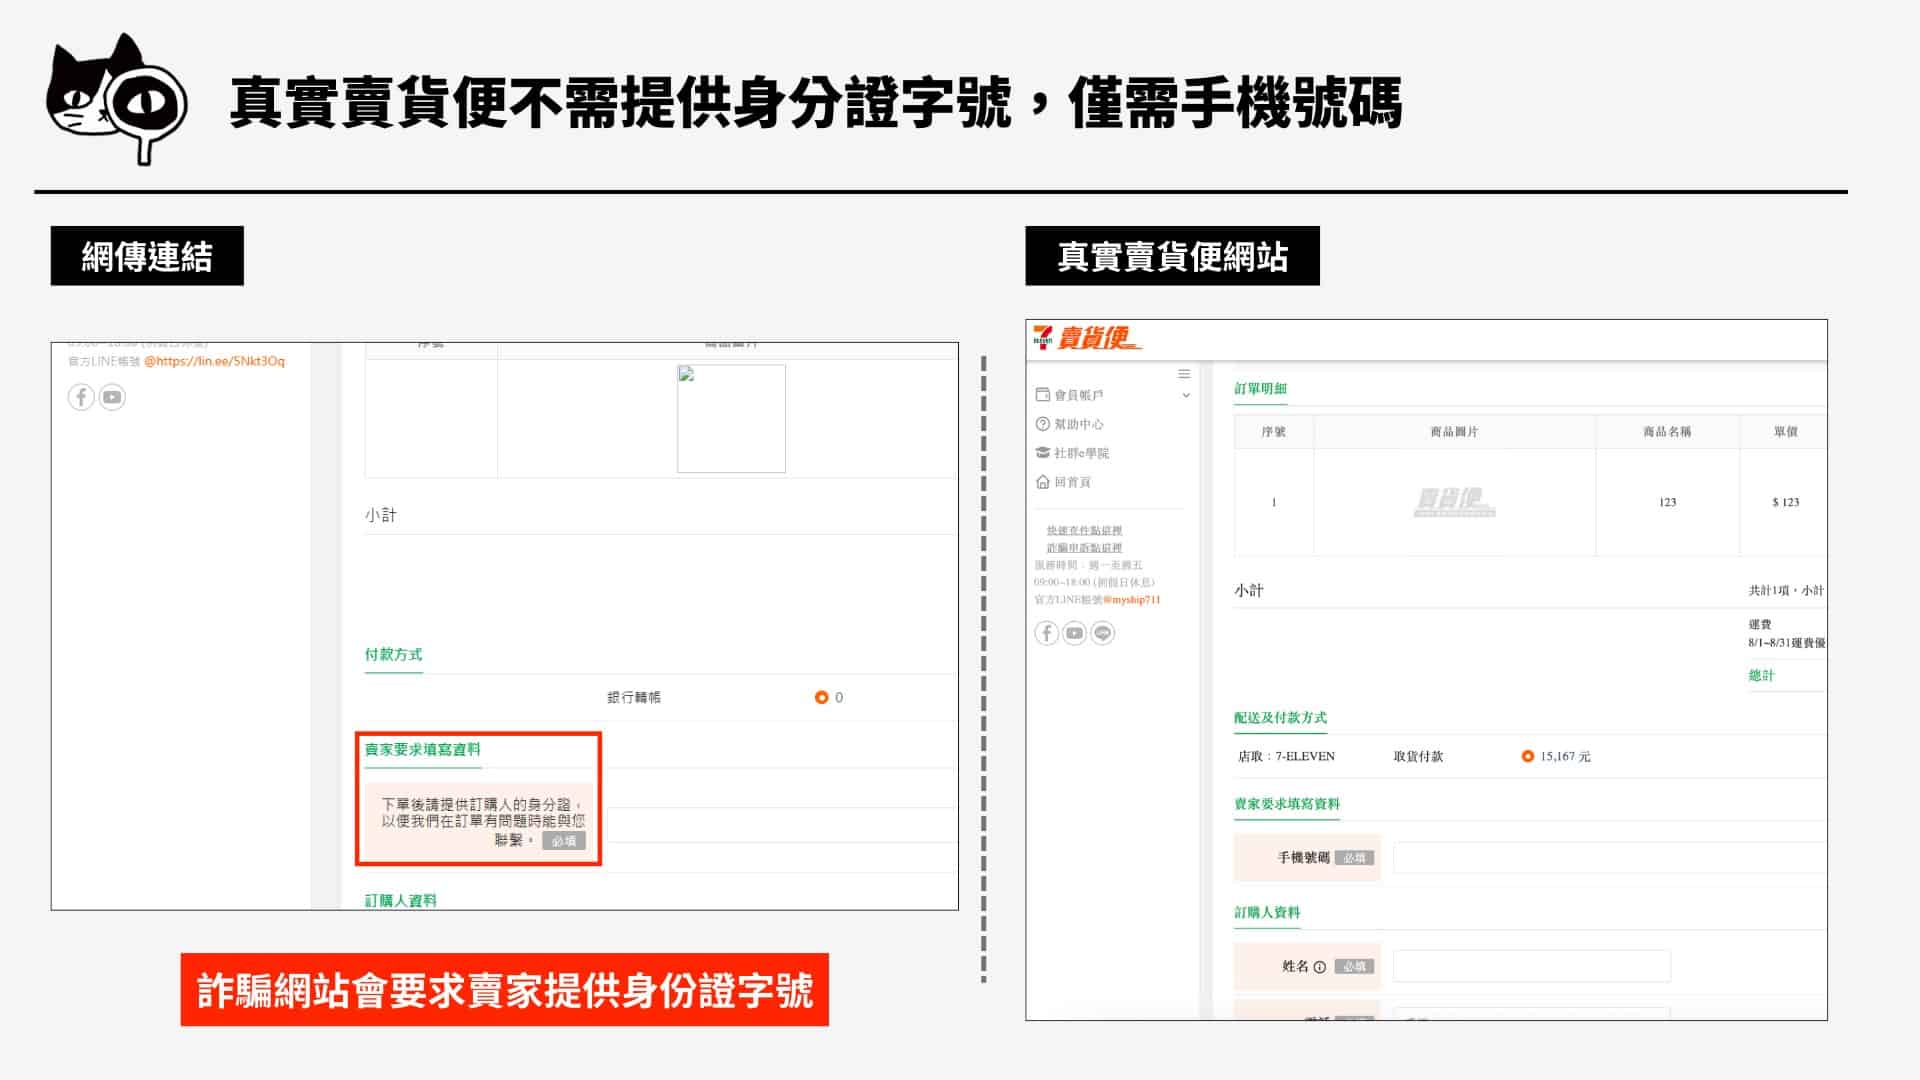Click YouTube icon on fake site
This screenshot has width=1920, height=1080.
(112, 397)
